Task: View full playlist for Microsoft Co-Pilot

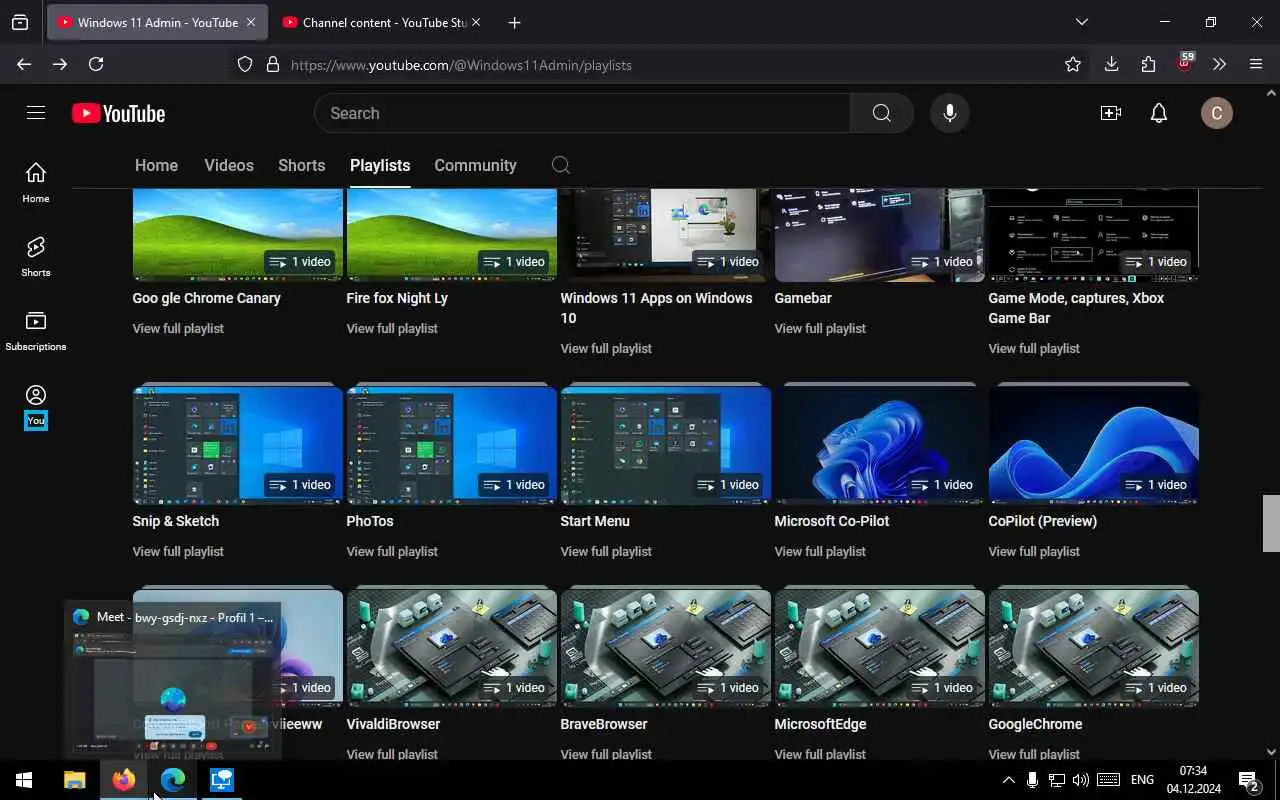Action: click(x=820, y=551)
